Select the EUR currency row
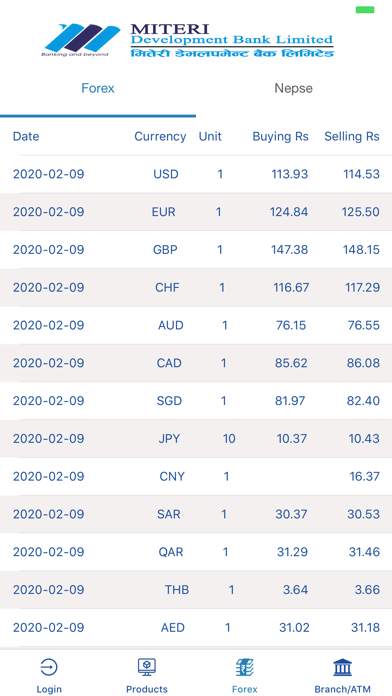The image size is (392, 696). coord(196,212)
